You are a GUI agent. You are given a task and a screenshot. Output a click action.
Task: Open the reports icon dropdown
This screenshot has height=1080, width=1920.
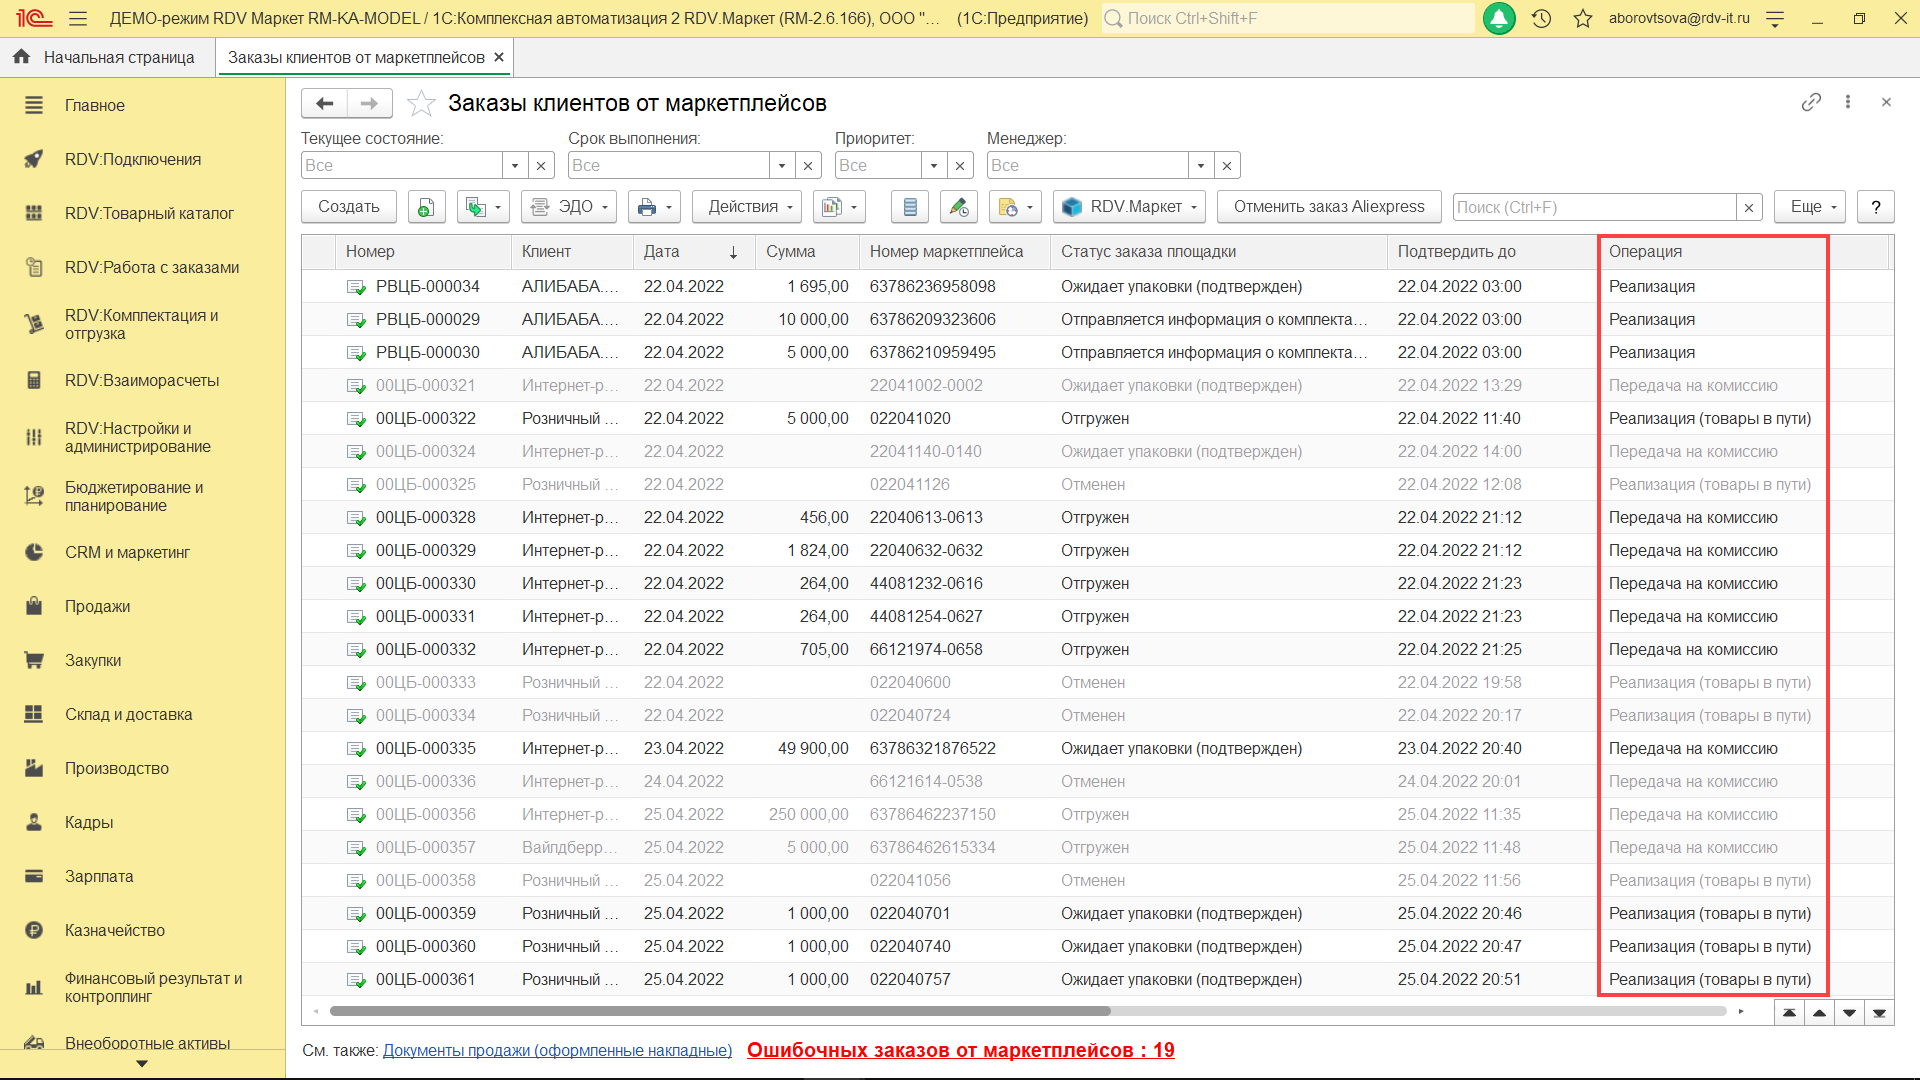click(839, 207)
